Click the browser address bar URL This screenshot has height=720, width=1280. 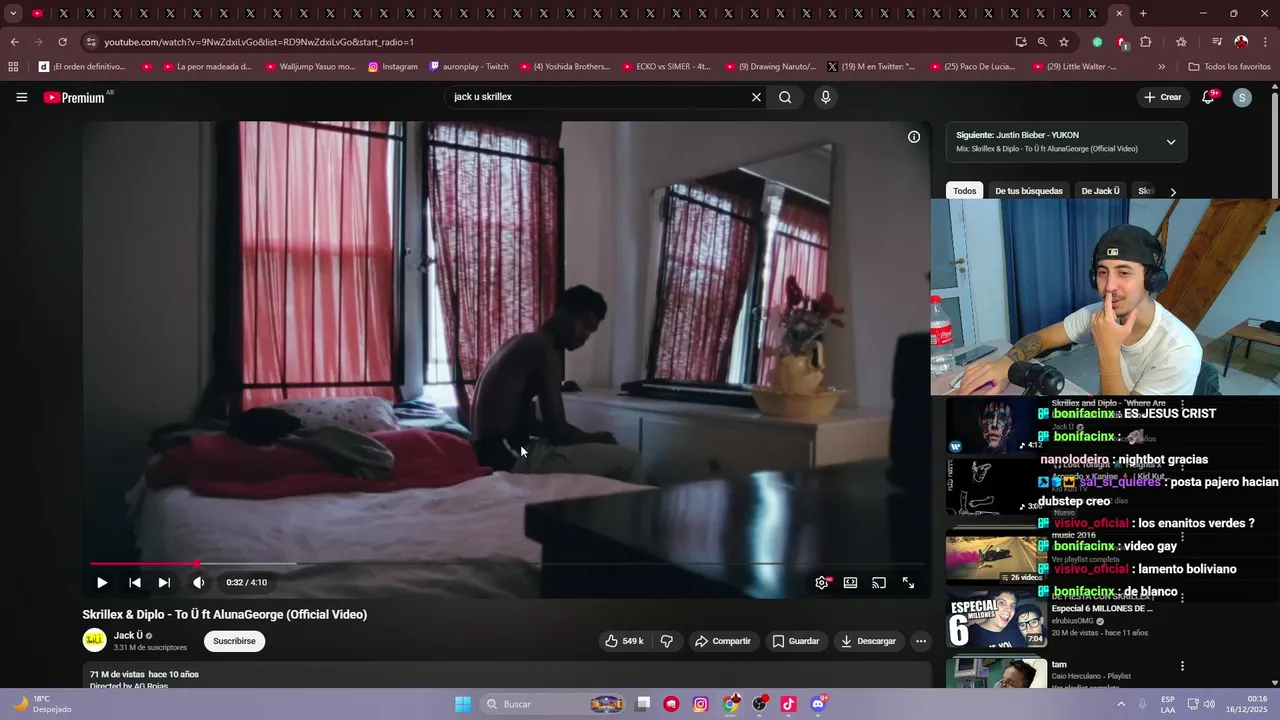pyautogui.click(x=259, y=42)
